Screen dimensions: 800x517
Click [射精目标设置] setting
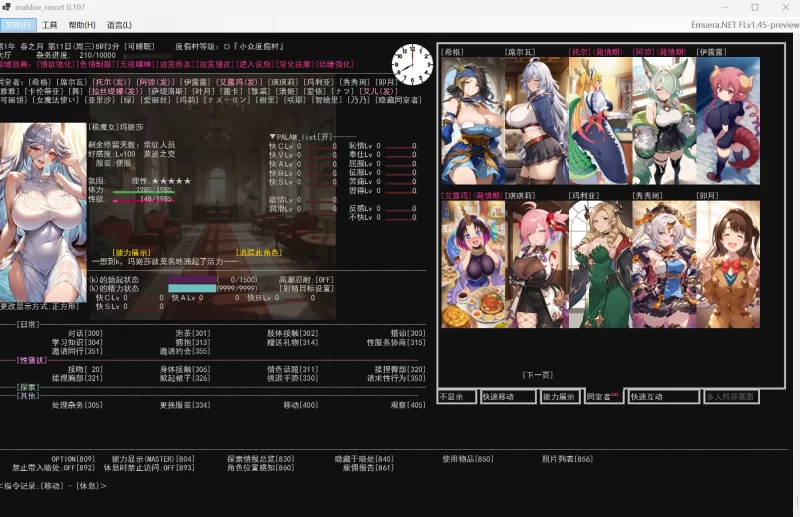[x=306, y=289]
